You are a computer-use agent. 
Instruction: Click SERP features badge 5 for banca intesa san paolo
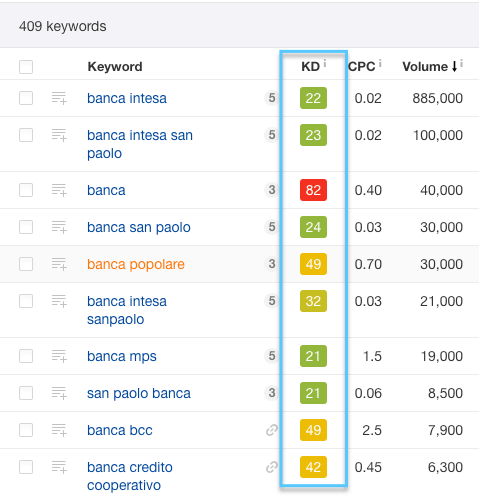(x=272, y=135)
